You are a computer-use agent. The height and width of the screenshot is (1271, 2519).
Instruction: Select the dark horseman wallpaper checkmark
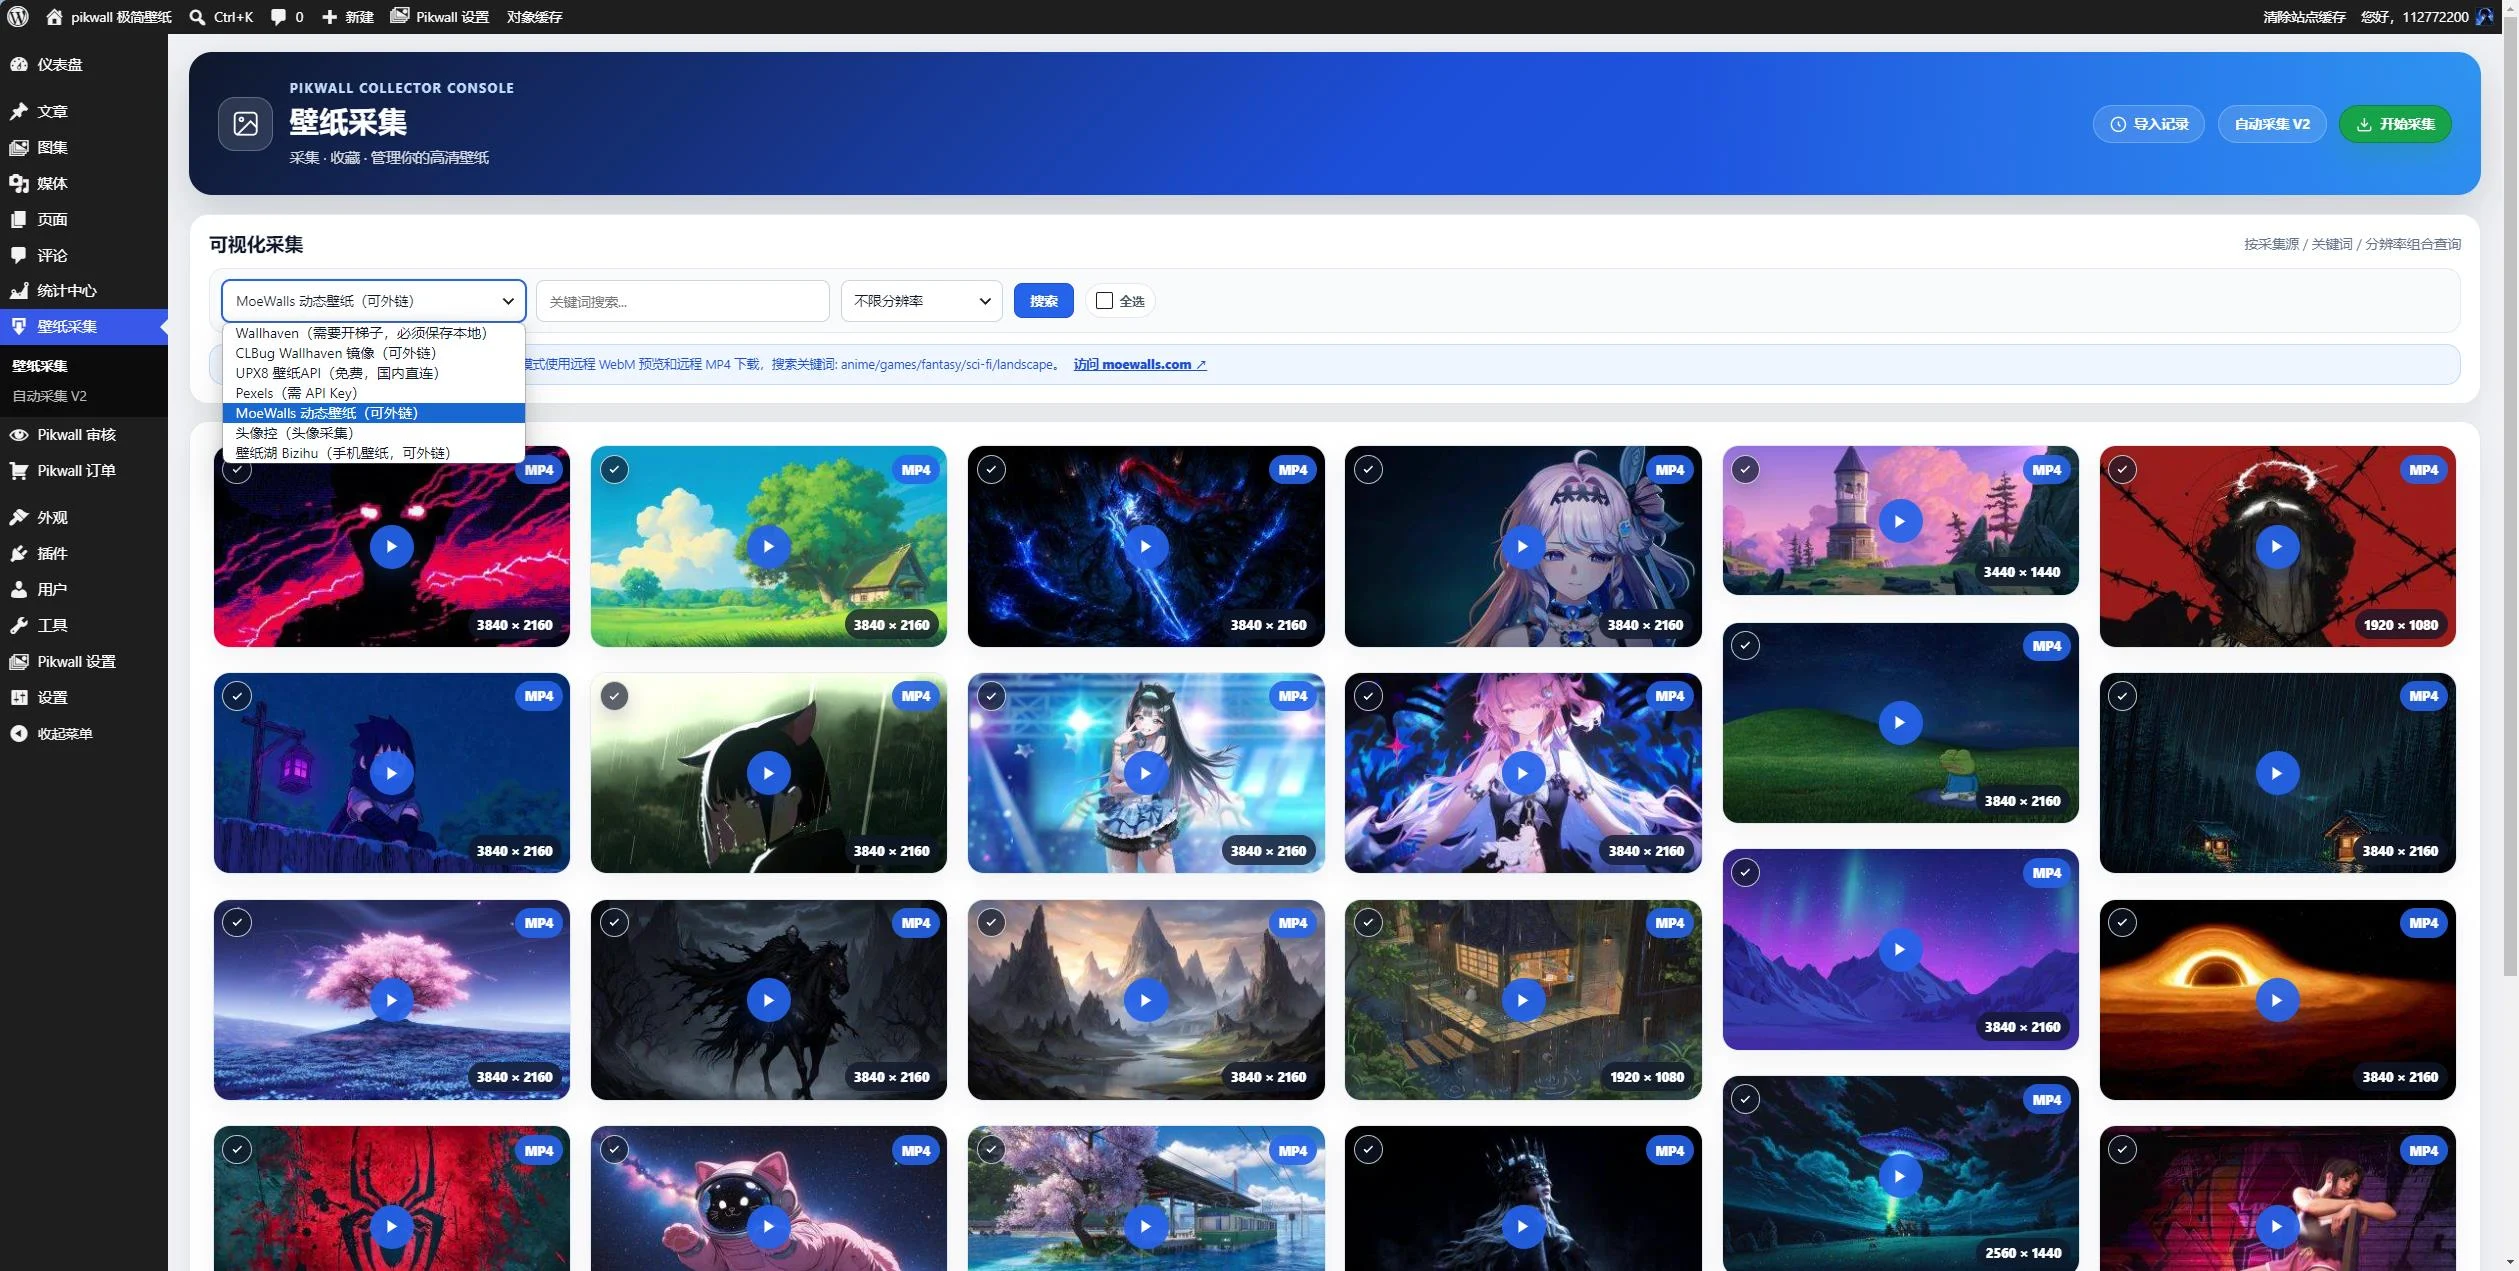click(x=614, y=923)
